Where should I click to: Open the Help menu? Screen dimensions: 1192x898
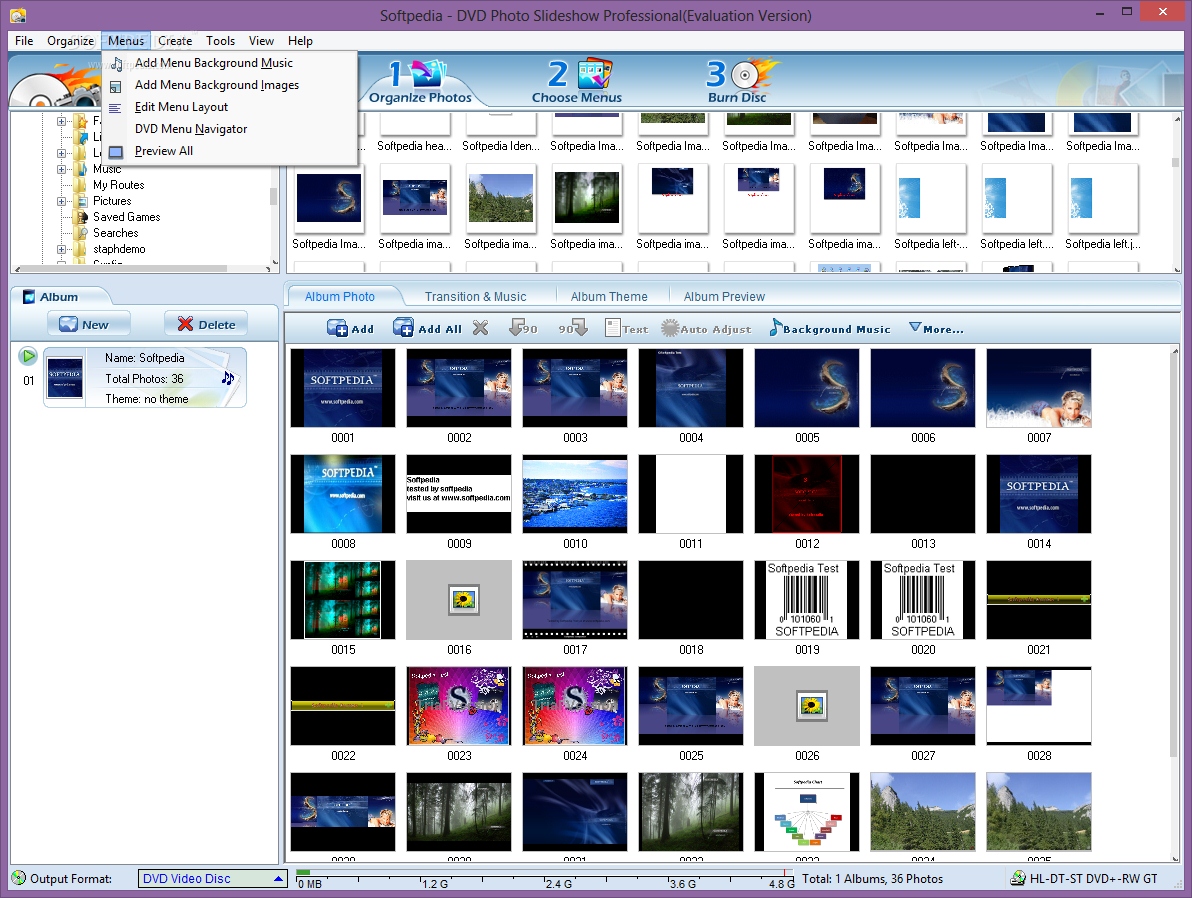pyautogui.click(x=300, y=40)
